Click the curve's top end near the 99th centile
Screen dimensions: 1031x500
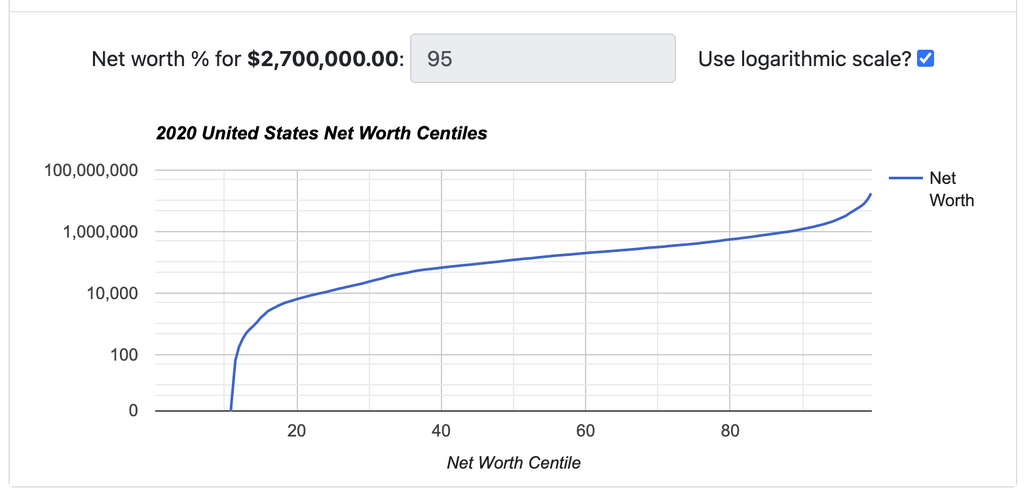click(869, 197)
